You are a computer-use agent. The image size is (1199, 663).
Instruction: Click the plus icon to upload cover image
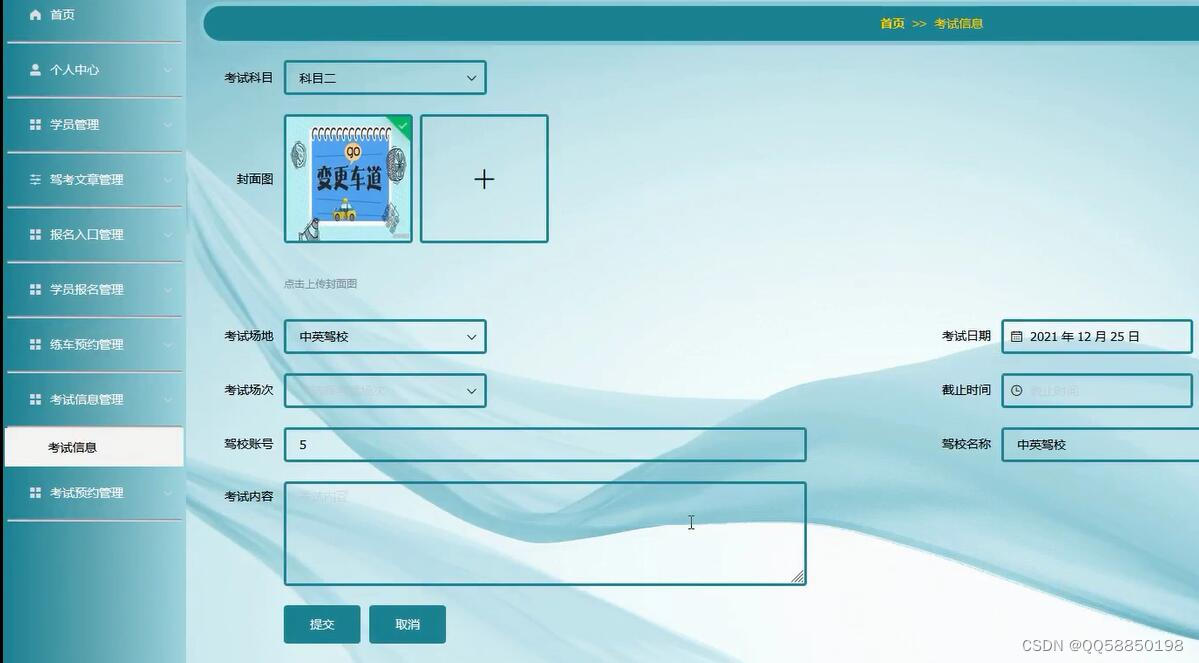[x=484, y=178]
